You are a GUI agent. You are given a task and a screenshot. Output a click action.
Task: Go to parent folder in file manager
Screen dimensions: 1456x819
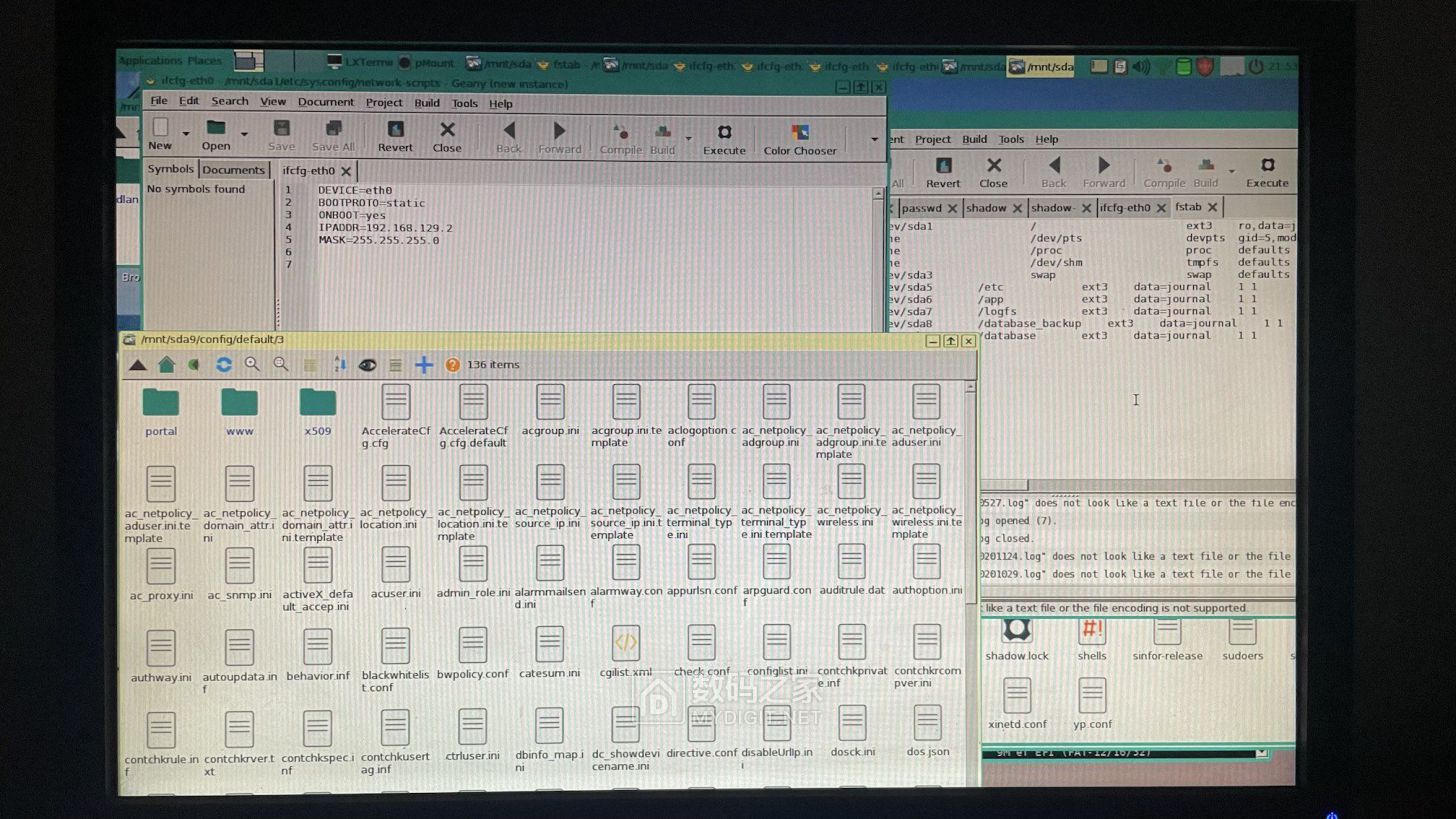click(138, 365)
